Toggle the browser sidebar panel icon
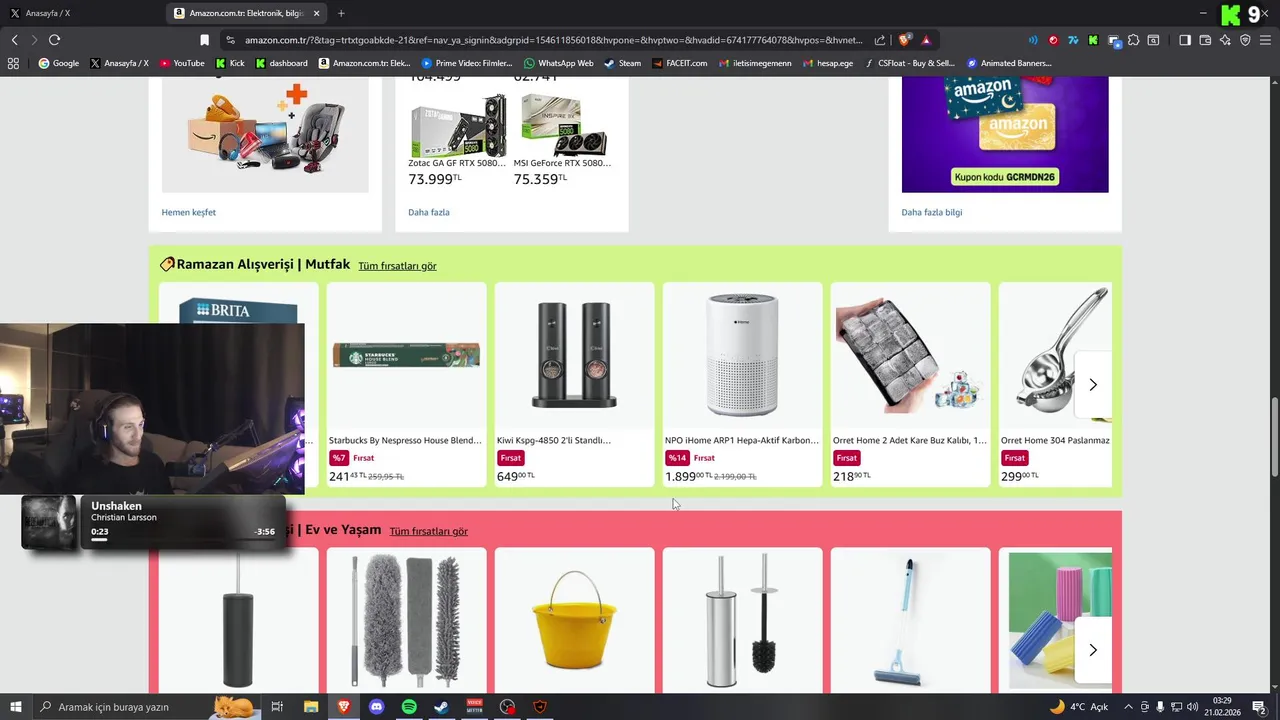The width and height of the screenshot is (1280, 720). (1185, 40)
